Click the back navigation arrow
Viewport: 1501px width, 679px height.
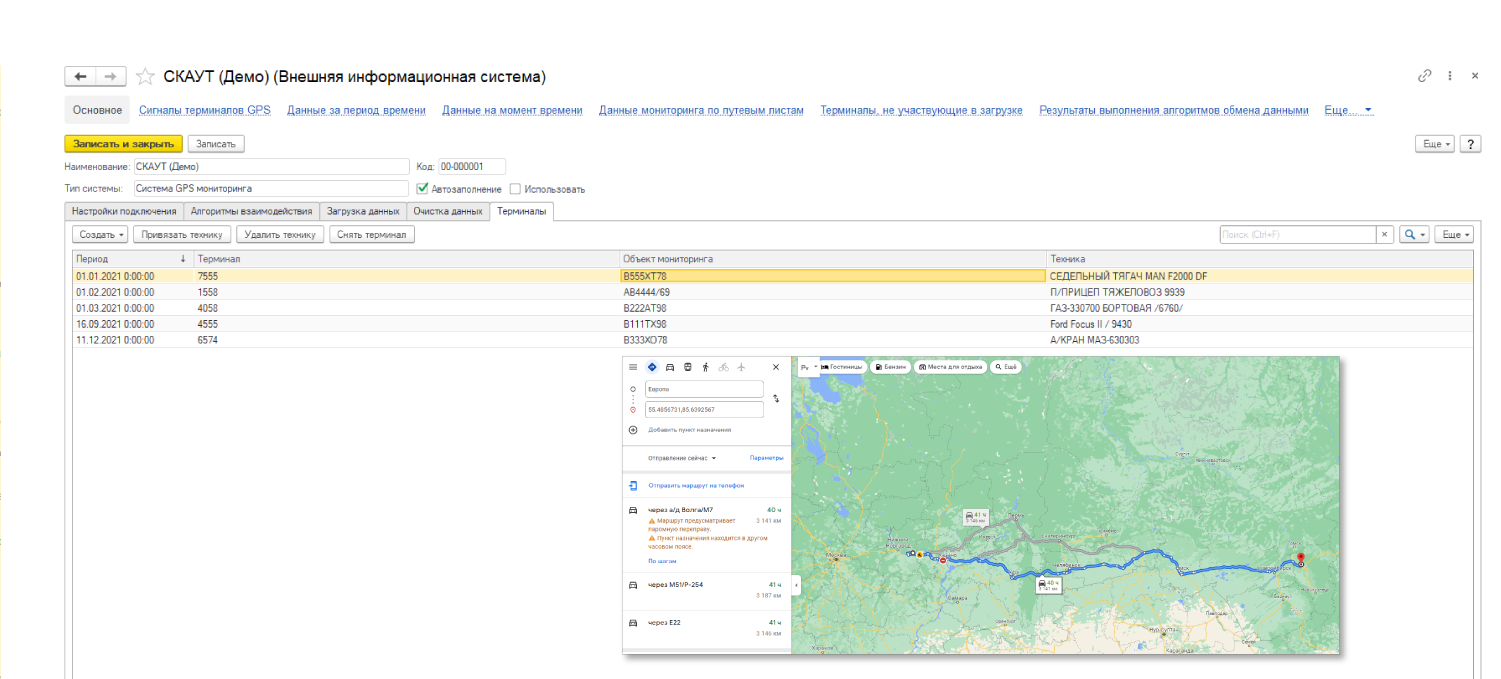(81, 77)
